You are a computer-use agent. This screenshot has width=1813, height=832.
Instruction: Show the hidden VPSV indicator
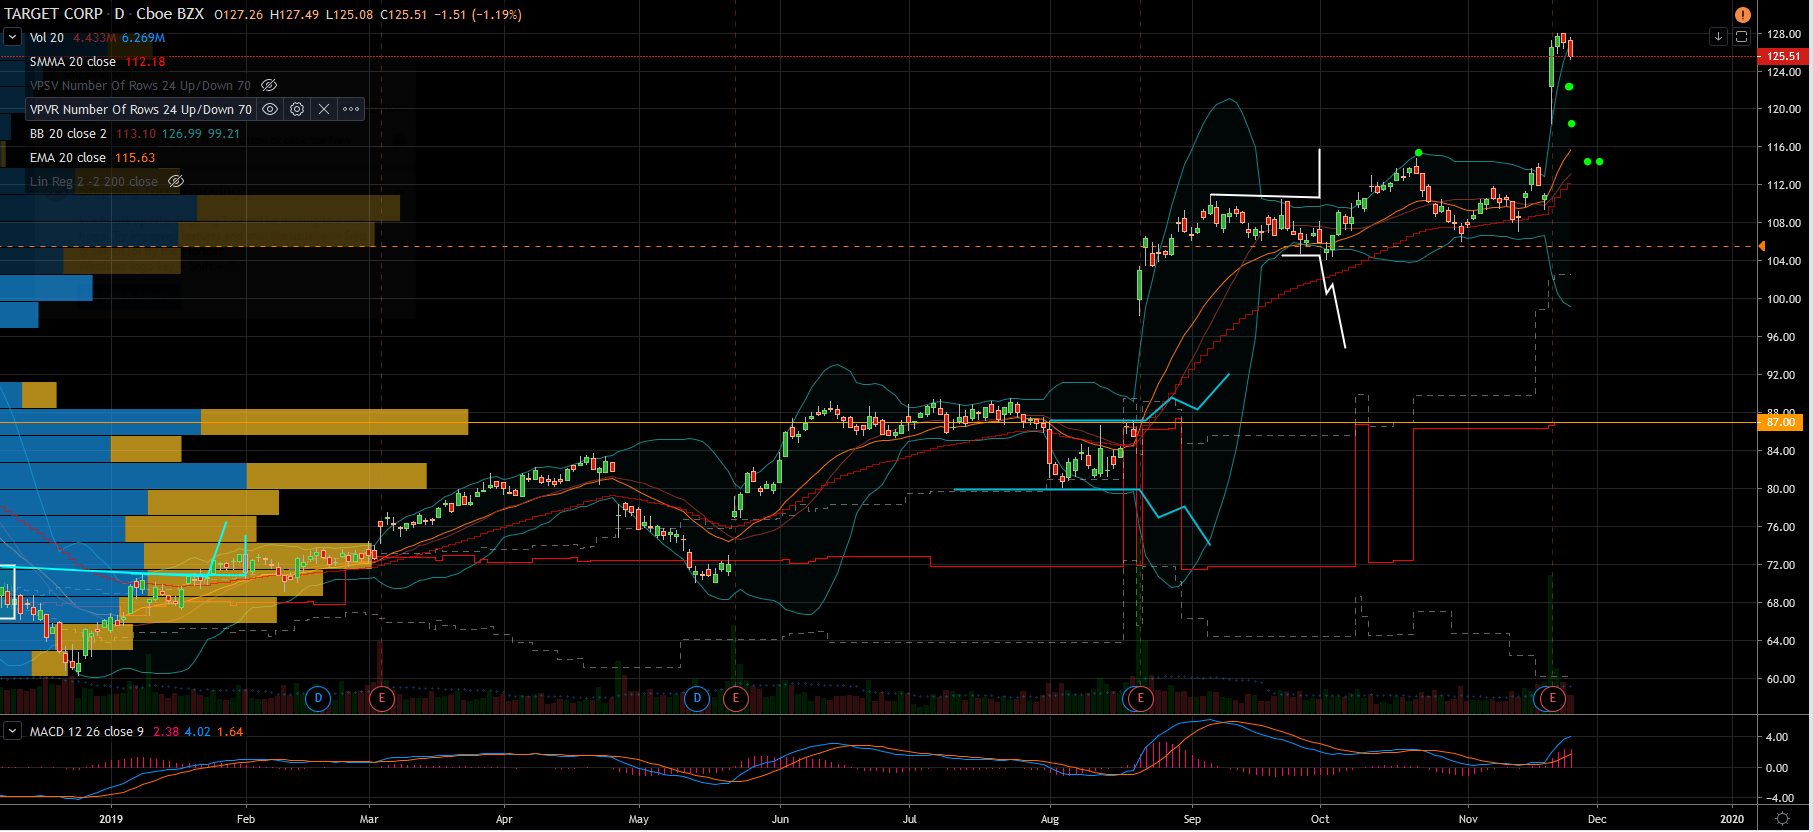(269, 85)
